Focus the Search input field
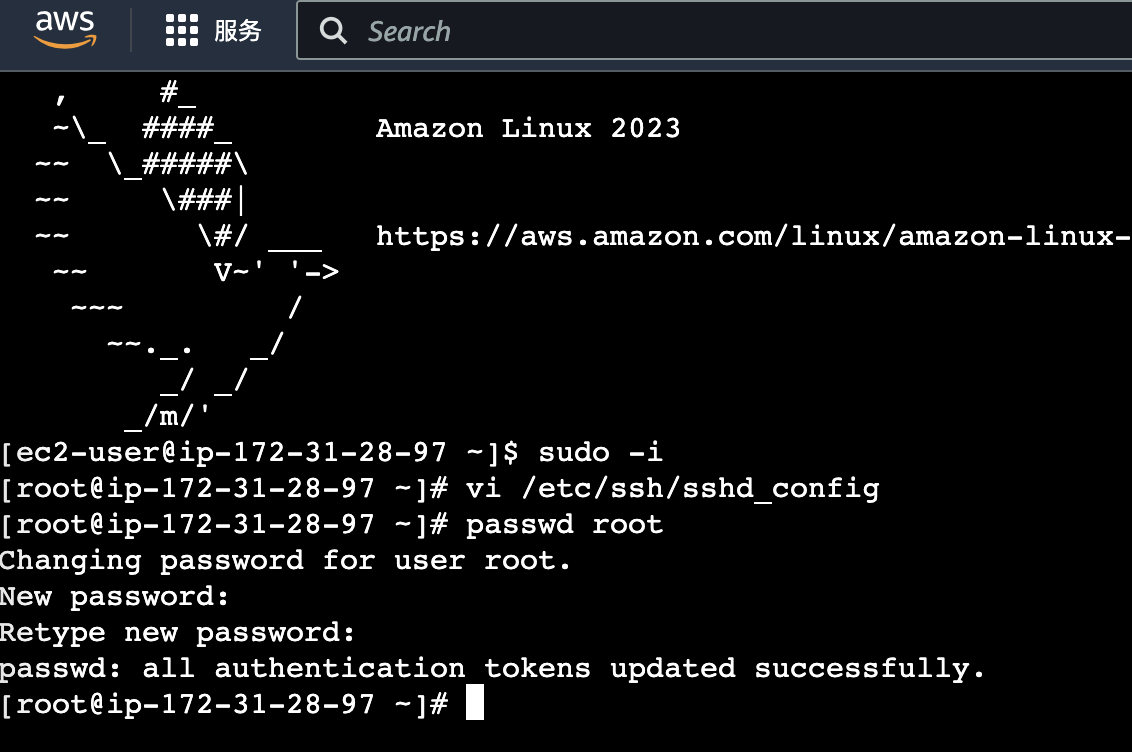Image resolution: width=1132 pixels, height=752 pixels. point(714,30)
